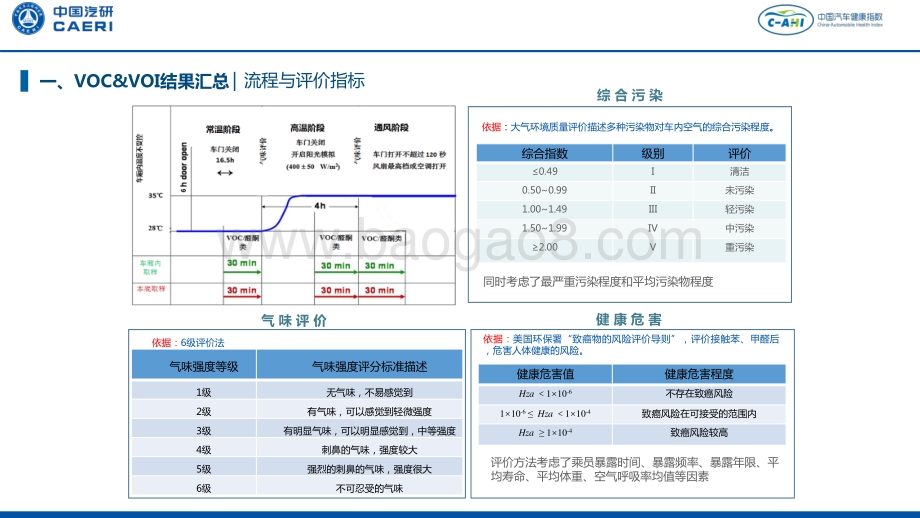Image resolution: width=920 pixels, height=518 pixels.
Task: Select the slide title VOC&VOI结果汇总
Action: click(151, 80)
